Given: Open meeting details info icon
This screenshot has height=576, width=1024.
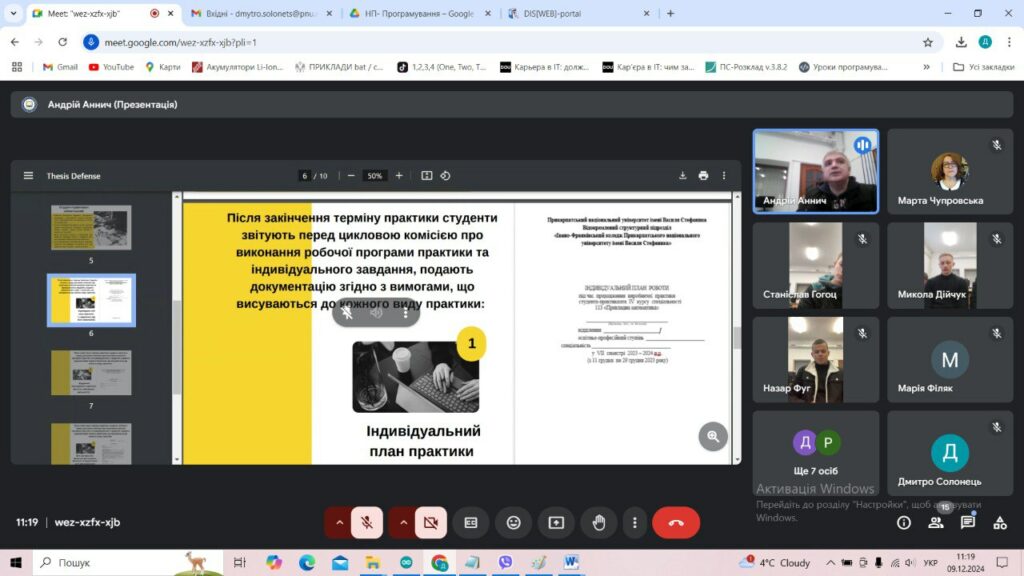Looking at the screenshot, I should (904, 522).
